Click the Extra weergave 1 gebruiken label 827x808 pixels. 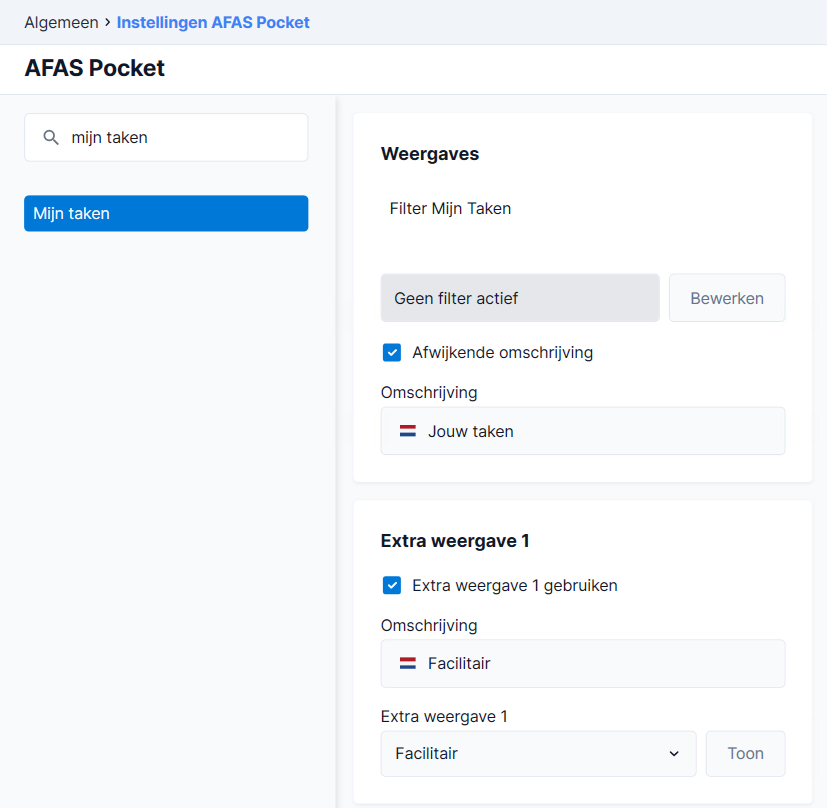click(514, 585)
